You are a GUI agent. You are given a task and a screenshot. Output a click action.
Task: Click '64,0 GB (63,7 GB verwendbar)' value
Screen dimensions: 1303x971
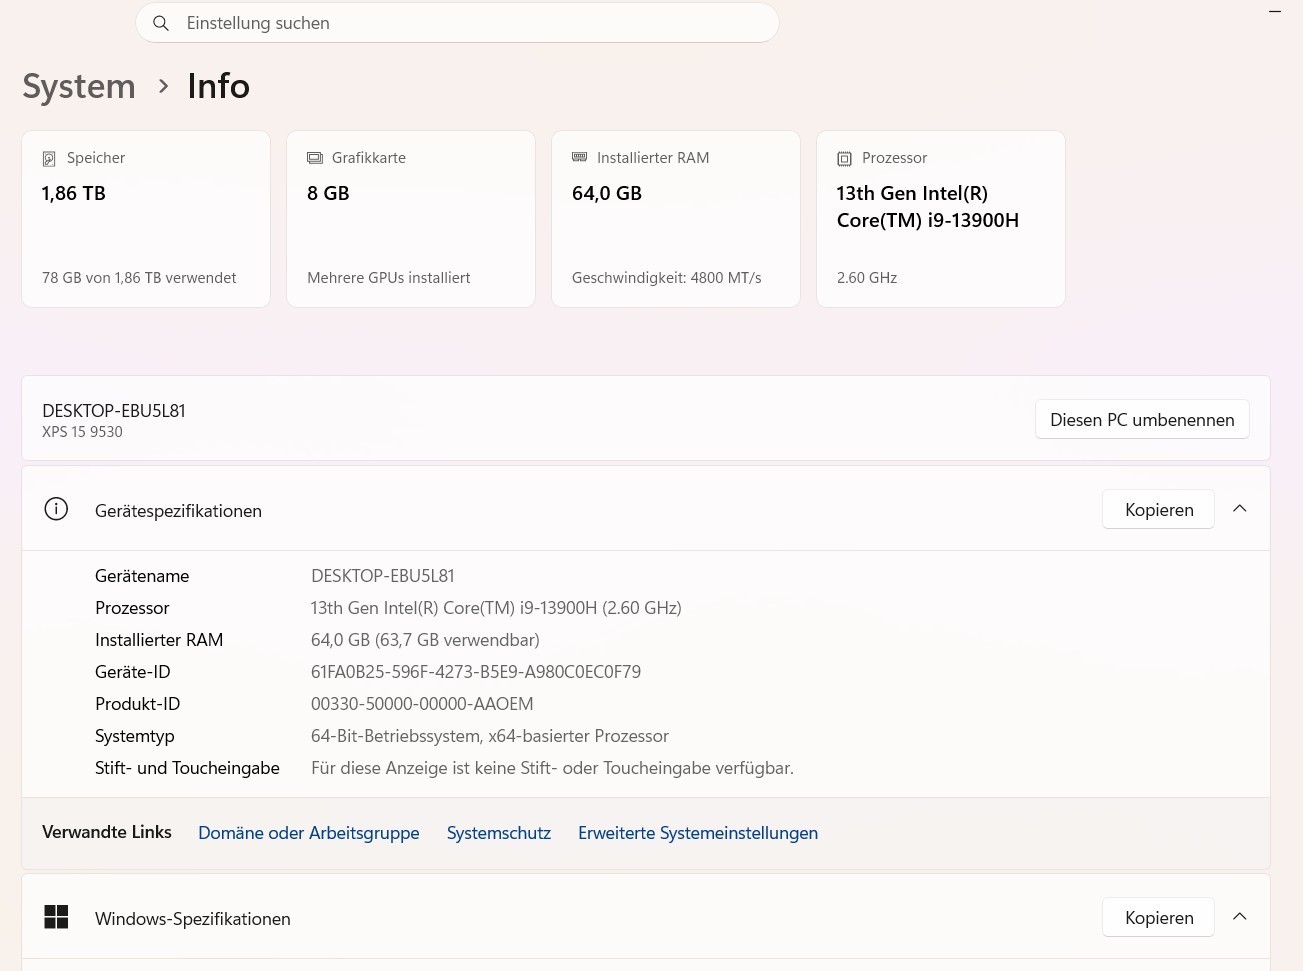tap(425, 640)
